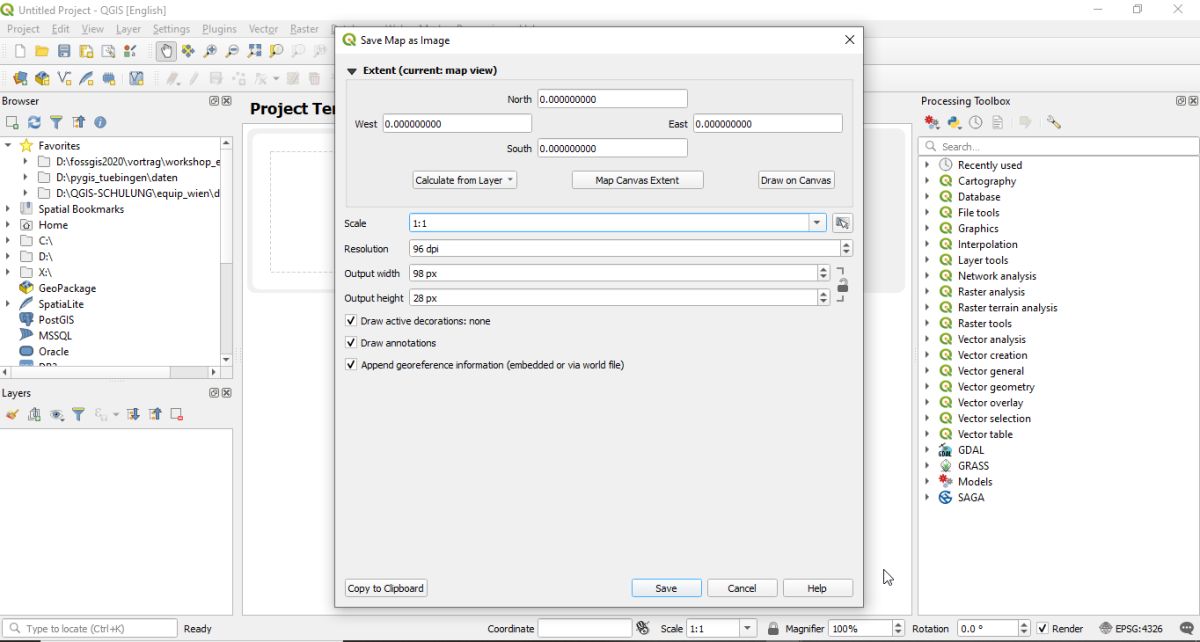Click Browser collapse all icon
This screenshot has height=642, width=1200.
(78, 122)
